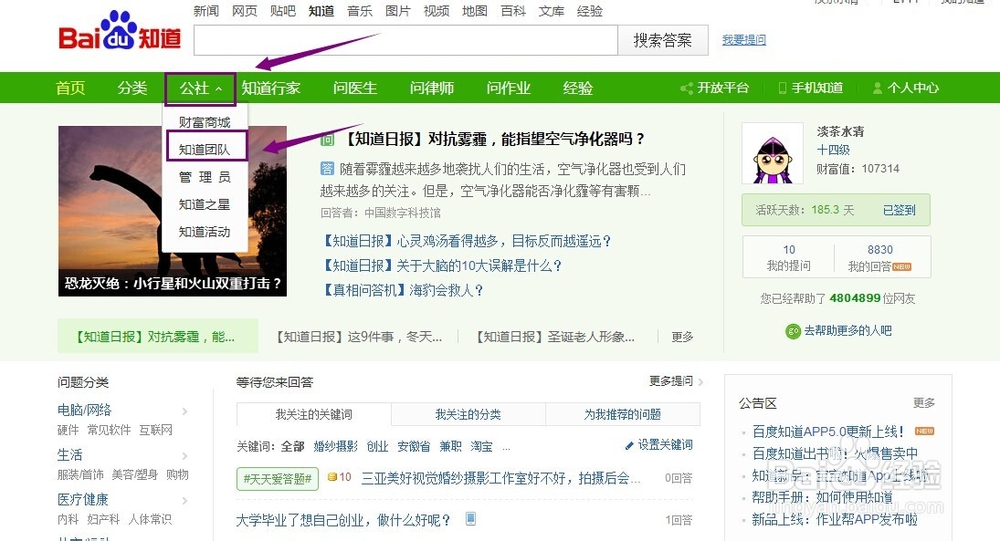Open 新闻 in top links
Screen dimensions: 1000x541
click(206, 11)
